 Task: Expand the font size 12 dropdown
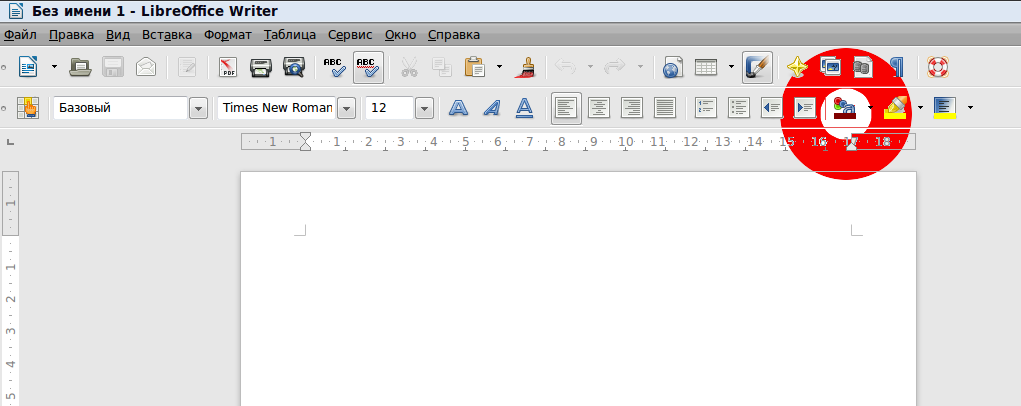point(424,108)
